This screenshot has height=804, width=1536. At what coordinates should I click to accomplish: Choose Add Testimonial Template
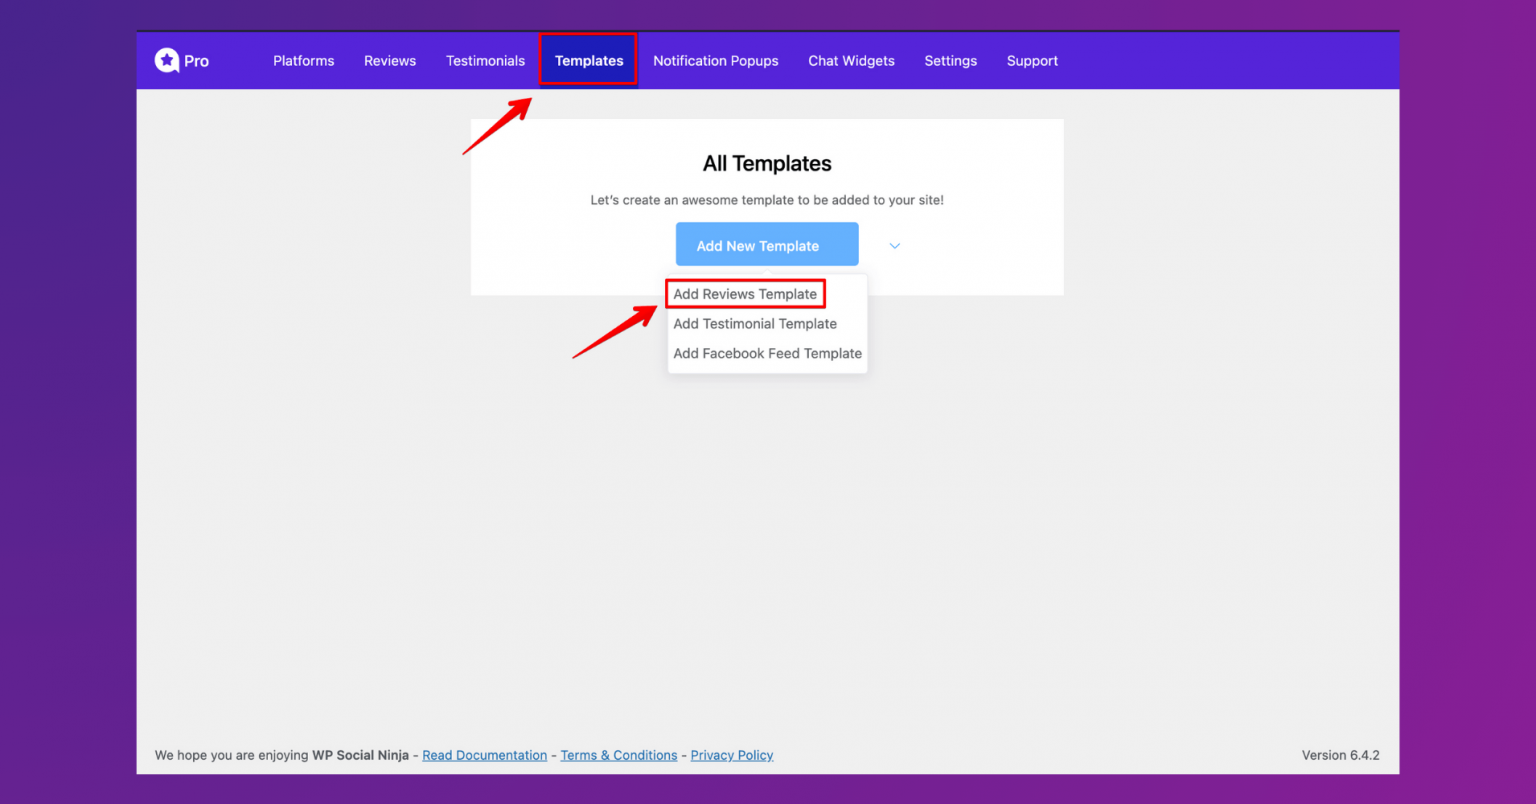click(755, 323)
